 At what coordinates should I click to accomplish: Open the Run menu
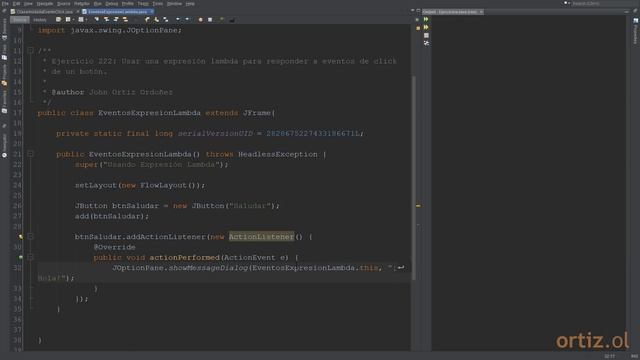[97, 4]
